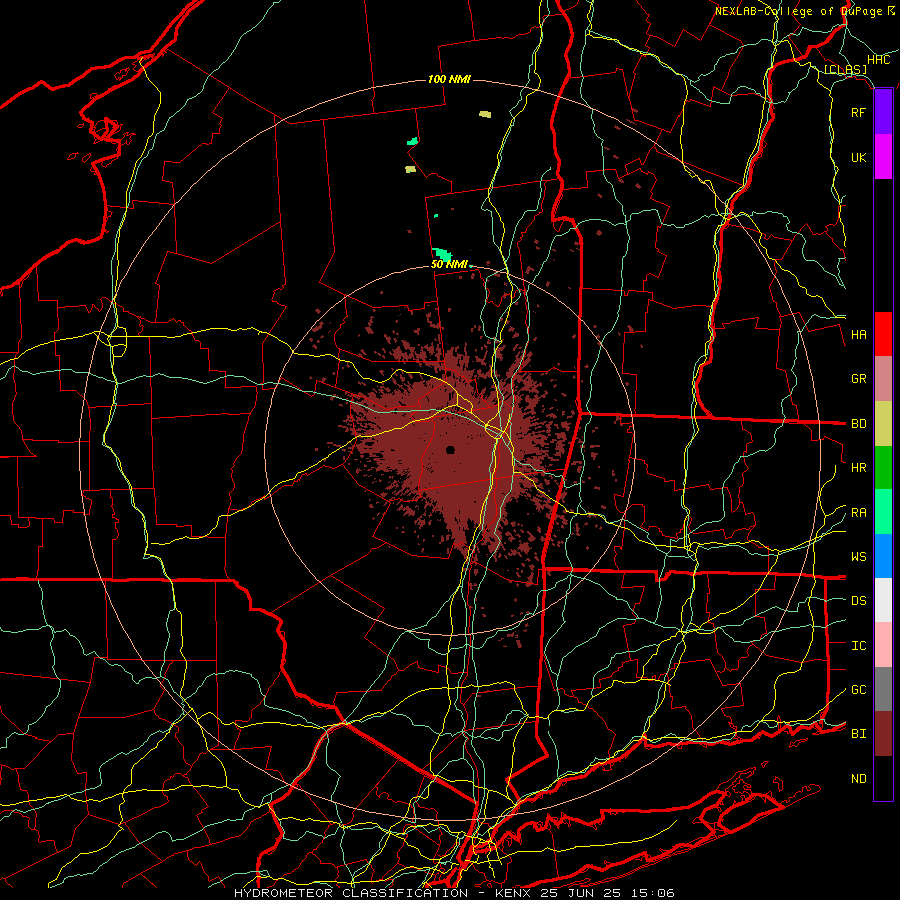Click the black radar site dot
The height and width of the screenshot is (900, 900).
point(450,449)
